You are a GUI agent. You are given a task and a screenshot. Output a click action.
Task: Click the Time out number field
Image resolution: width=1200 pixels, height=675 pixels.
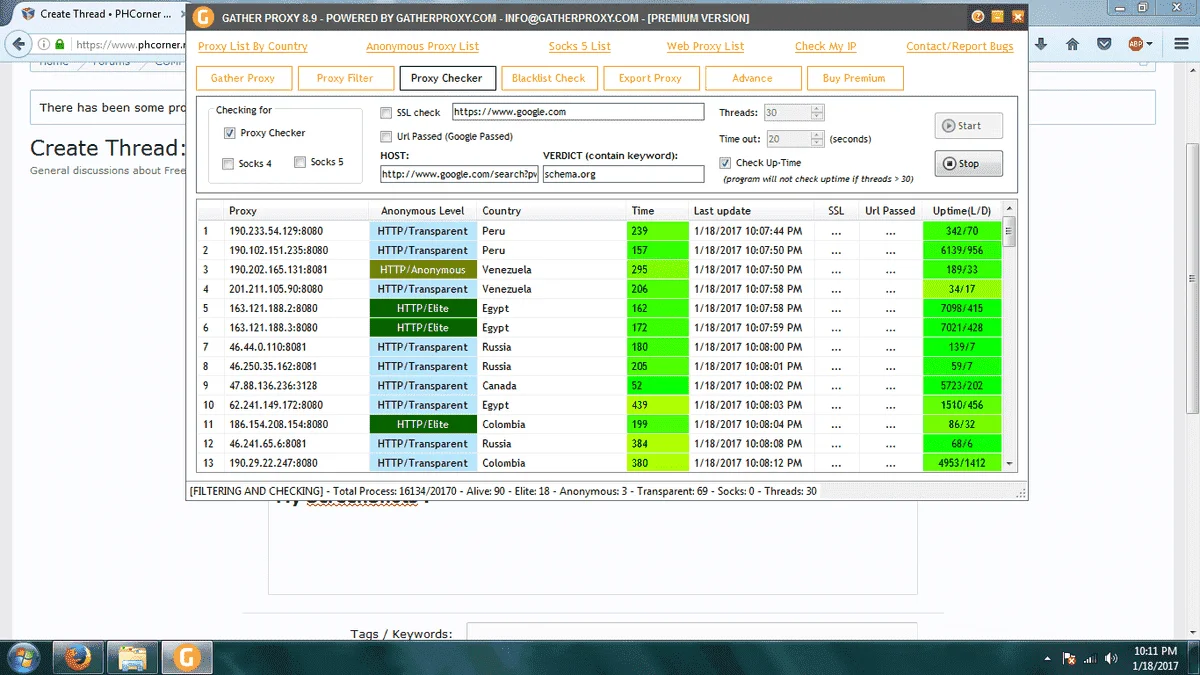(x=787, y=139)
